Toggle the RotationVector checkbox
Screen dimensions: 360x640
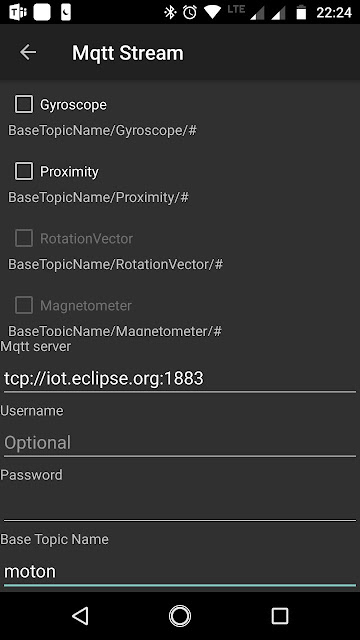click(24, 238)
